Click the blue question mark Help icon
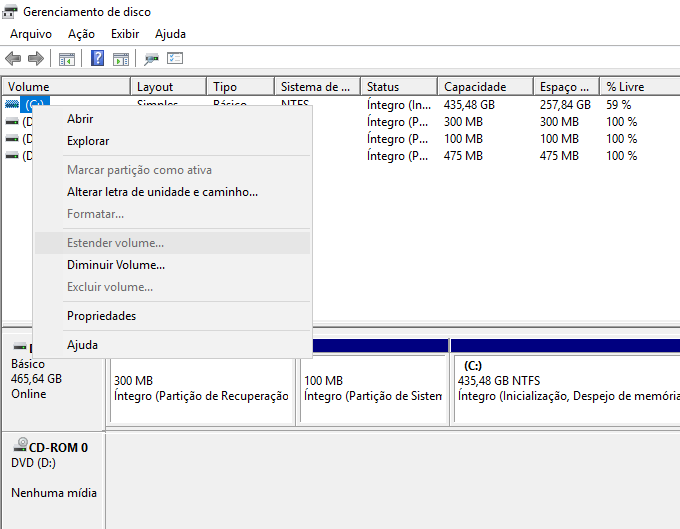680x529 pixels. click(x=98, y=58)
